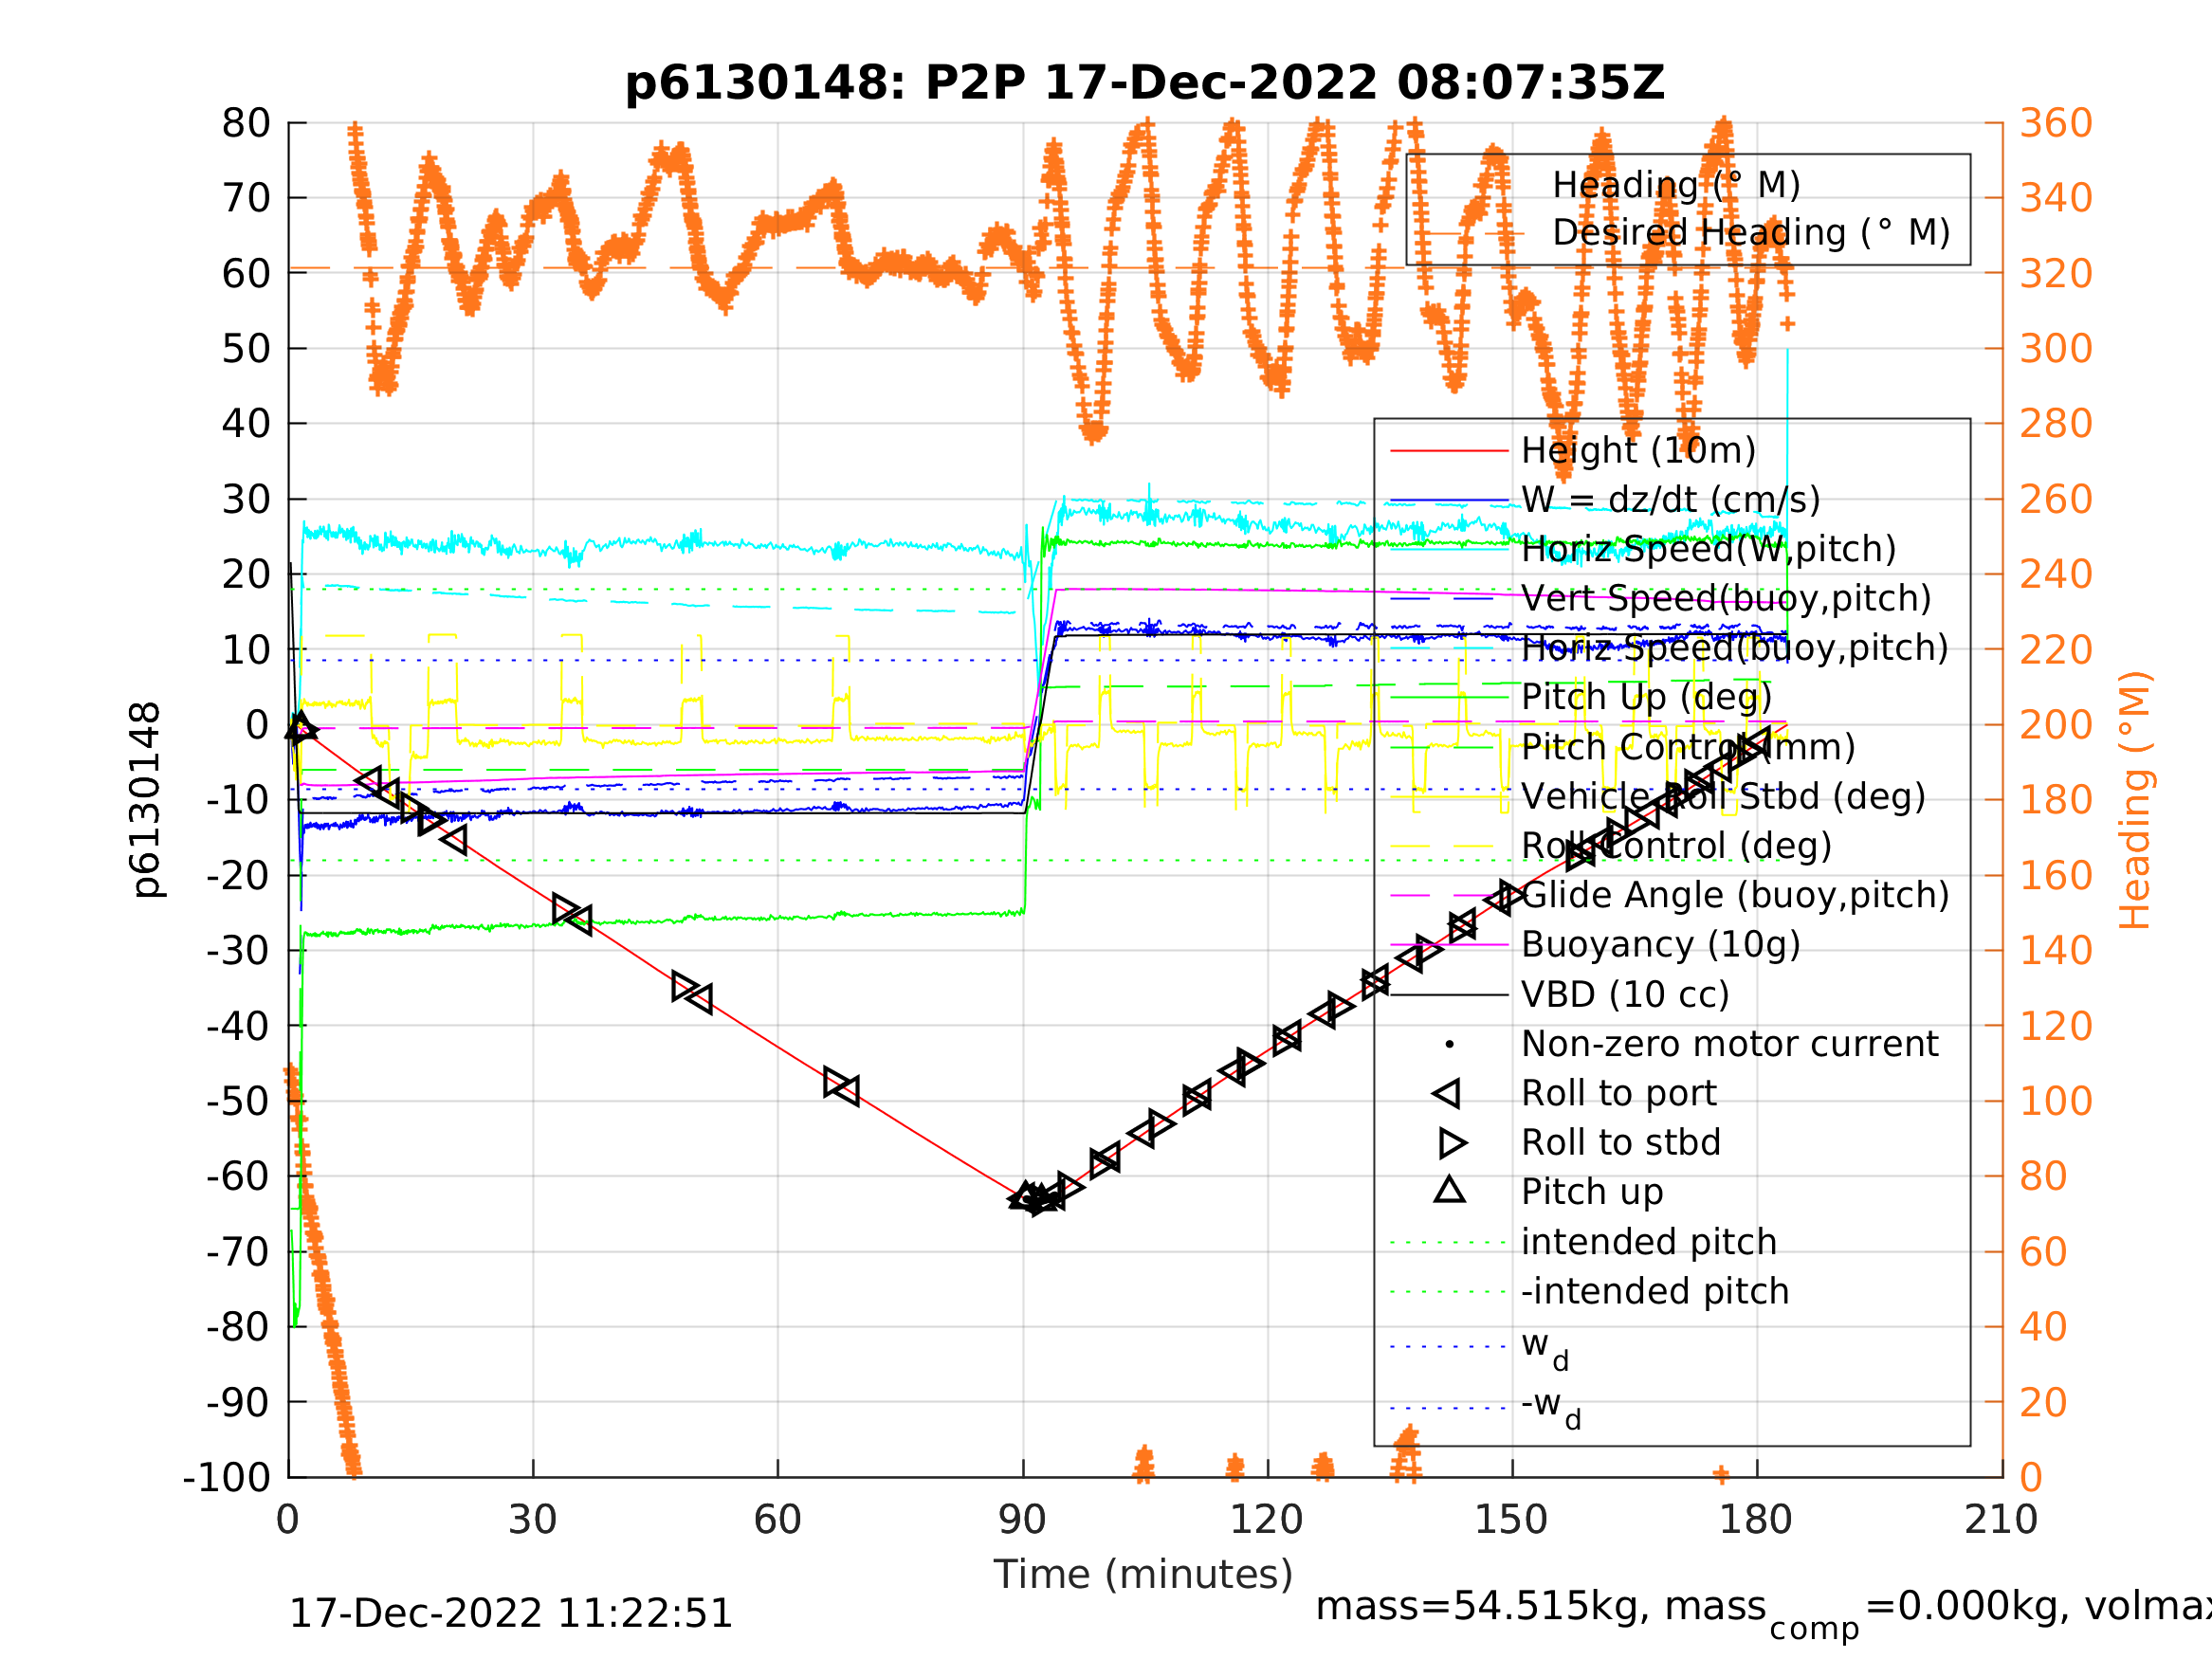Click the Pitch Control (mm) legend label
Image resolution: width=2212 pixels, height=1659 pixels.
pos(1688,747)
